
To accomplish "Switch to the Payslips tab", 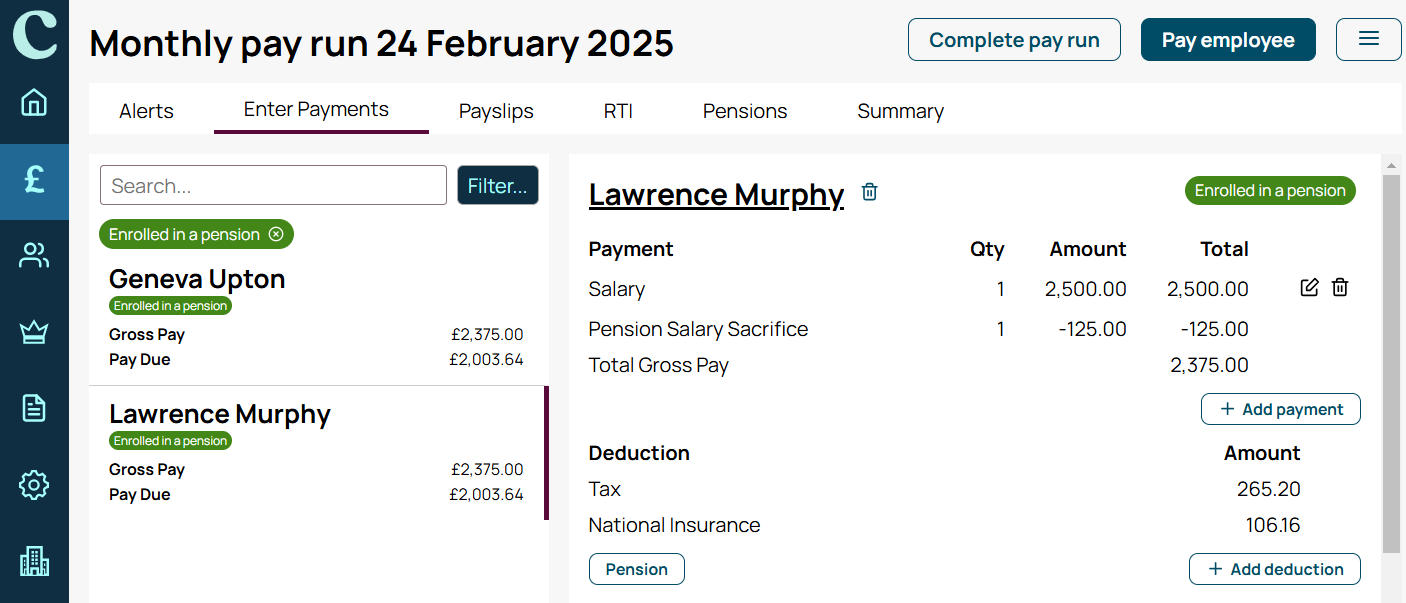I will click(x=496, y=111).
